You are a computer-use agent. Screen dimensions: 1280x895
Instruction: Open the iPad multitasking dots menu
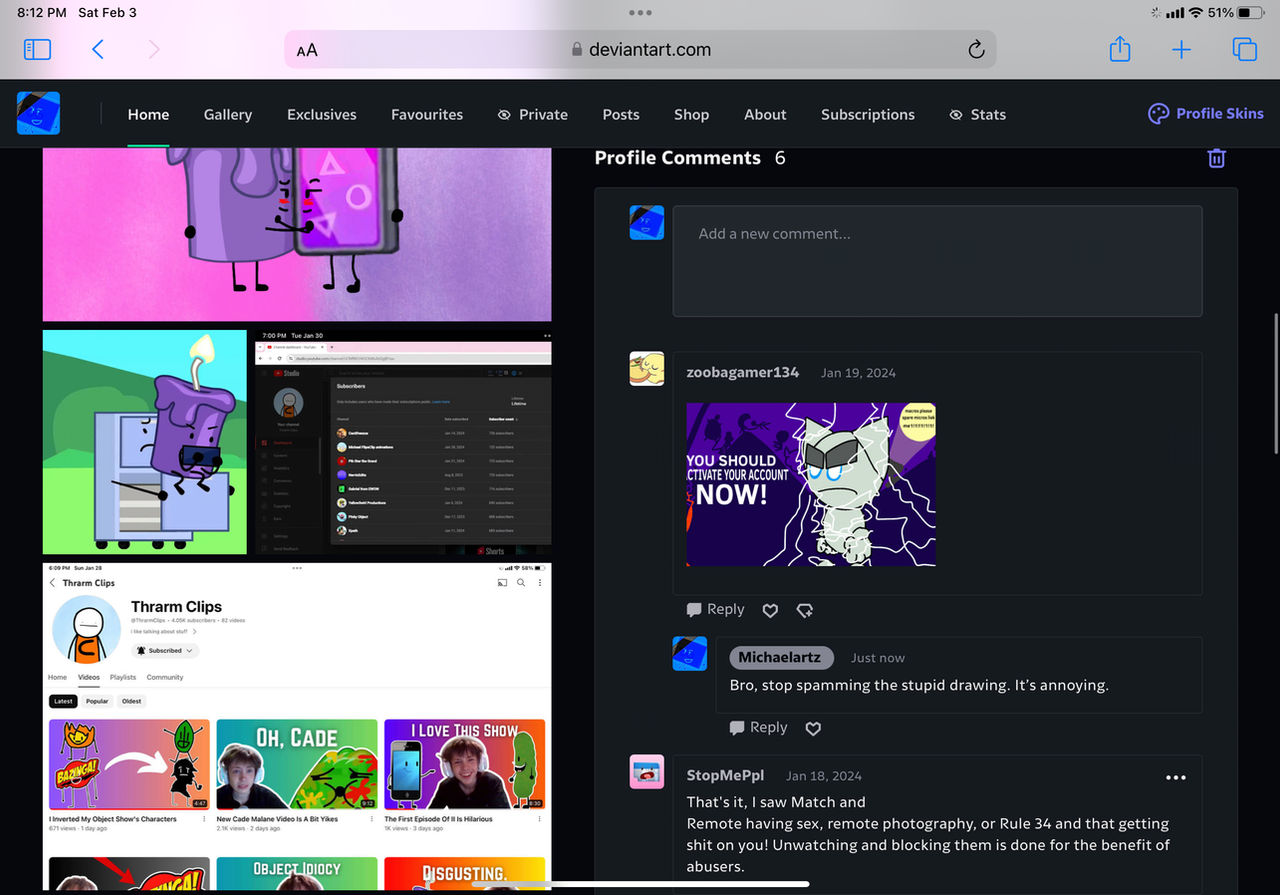coord(640,12)
